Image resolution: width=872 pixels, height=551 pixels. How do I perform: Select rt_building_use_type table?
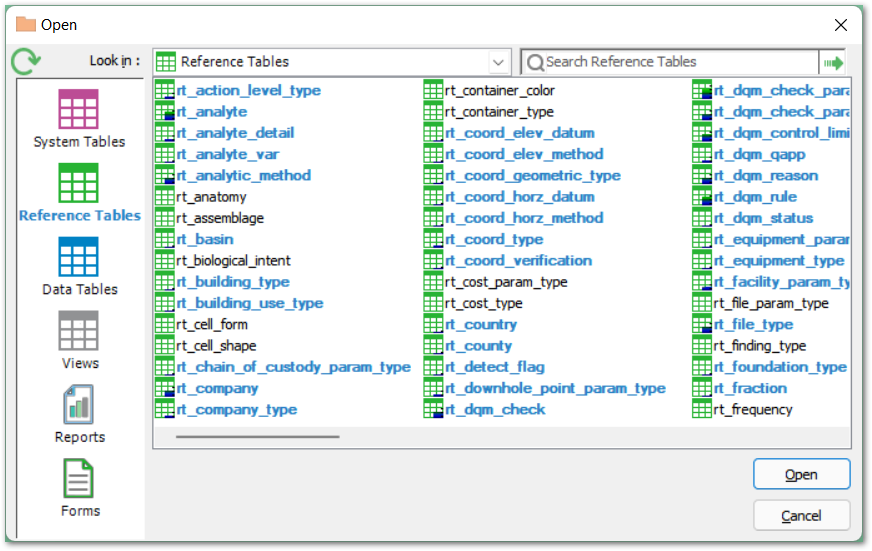coord(250,303)
